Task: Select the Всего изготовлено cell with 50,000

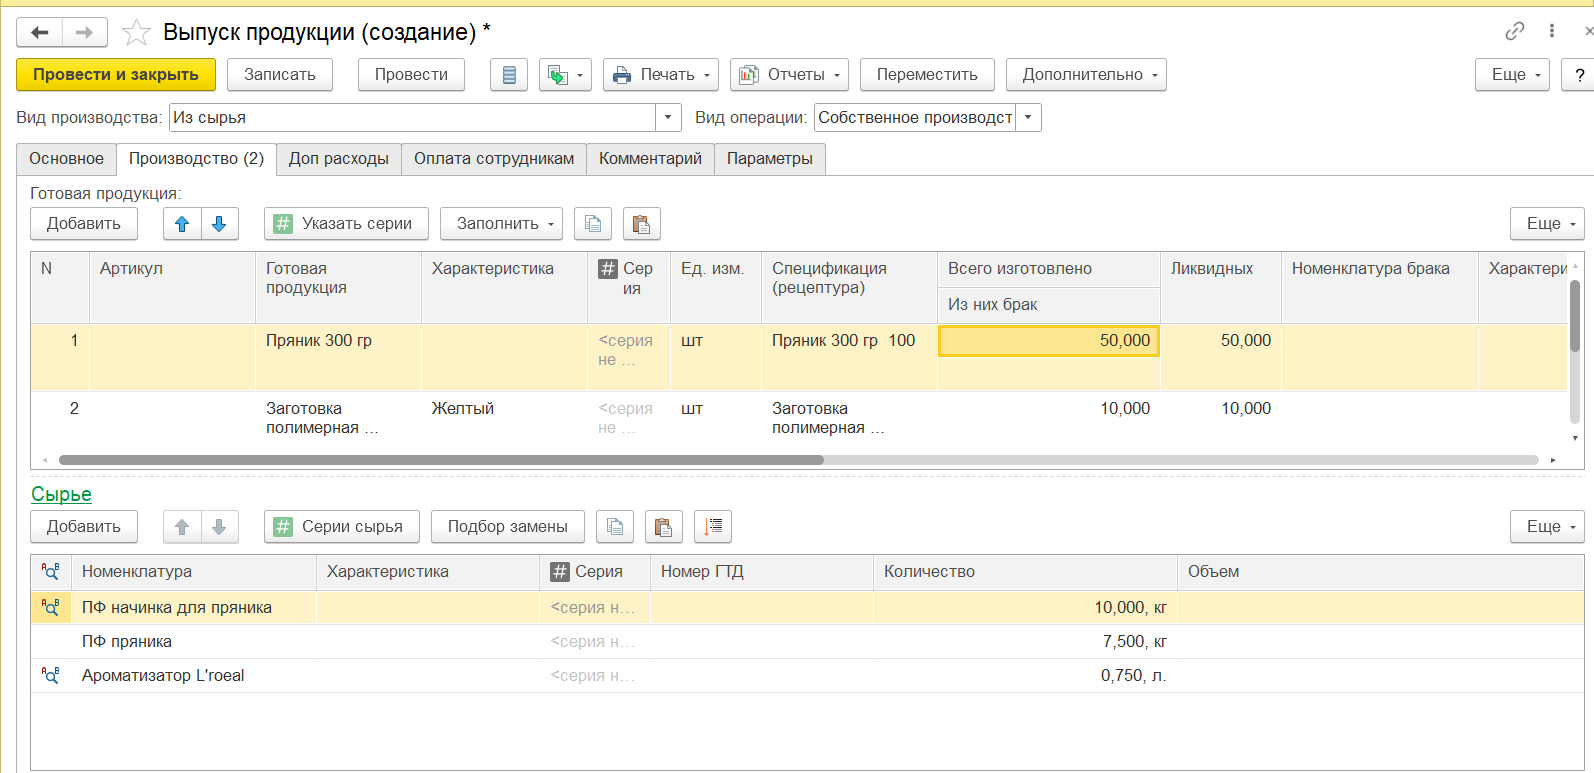Action: pos(1048,341)
